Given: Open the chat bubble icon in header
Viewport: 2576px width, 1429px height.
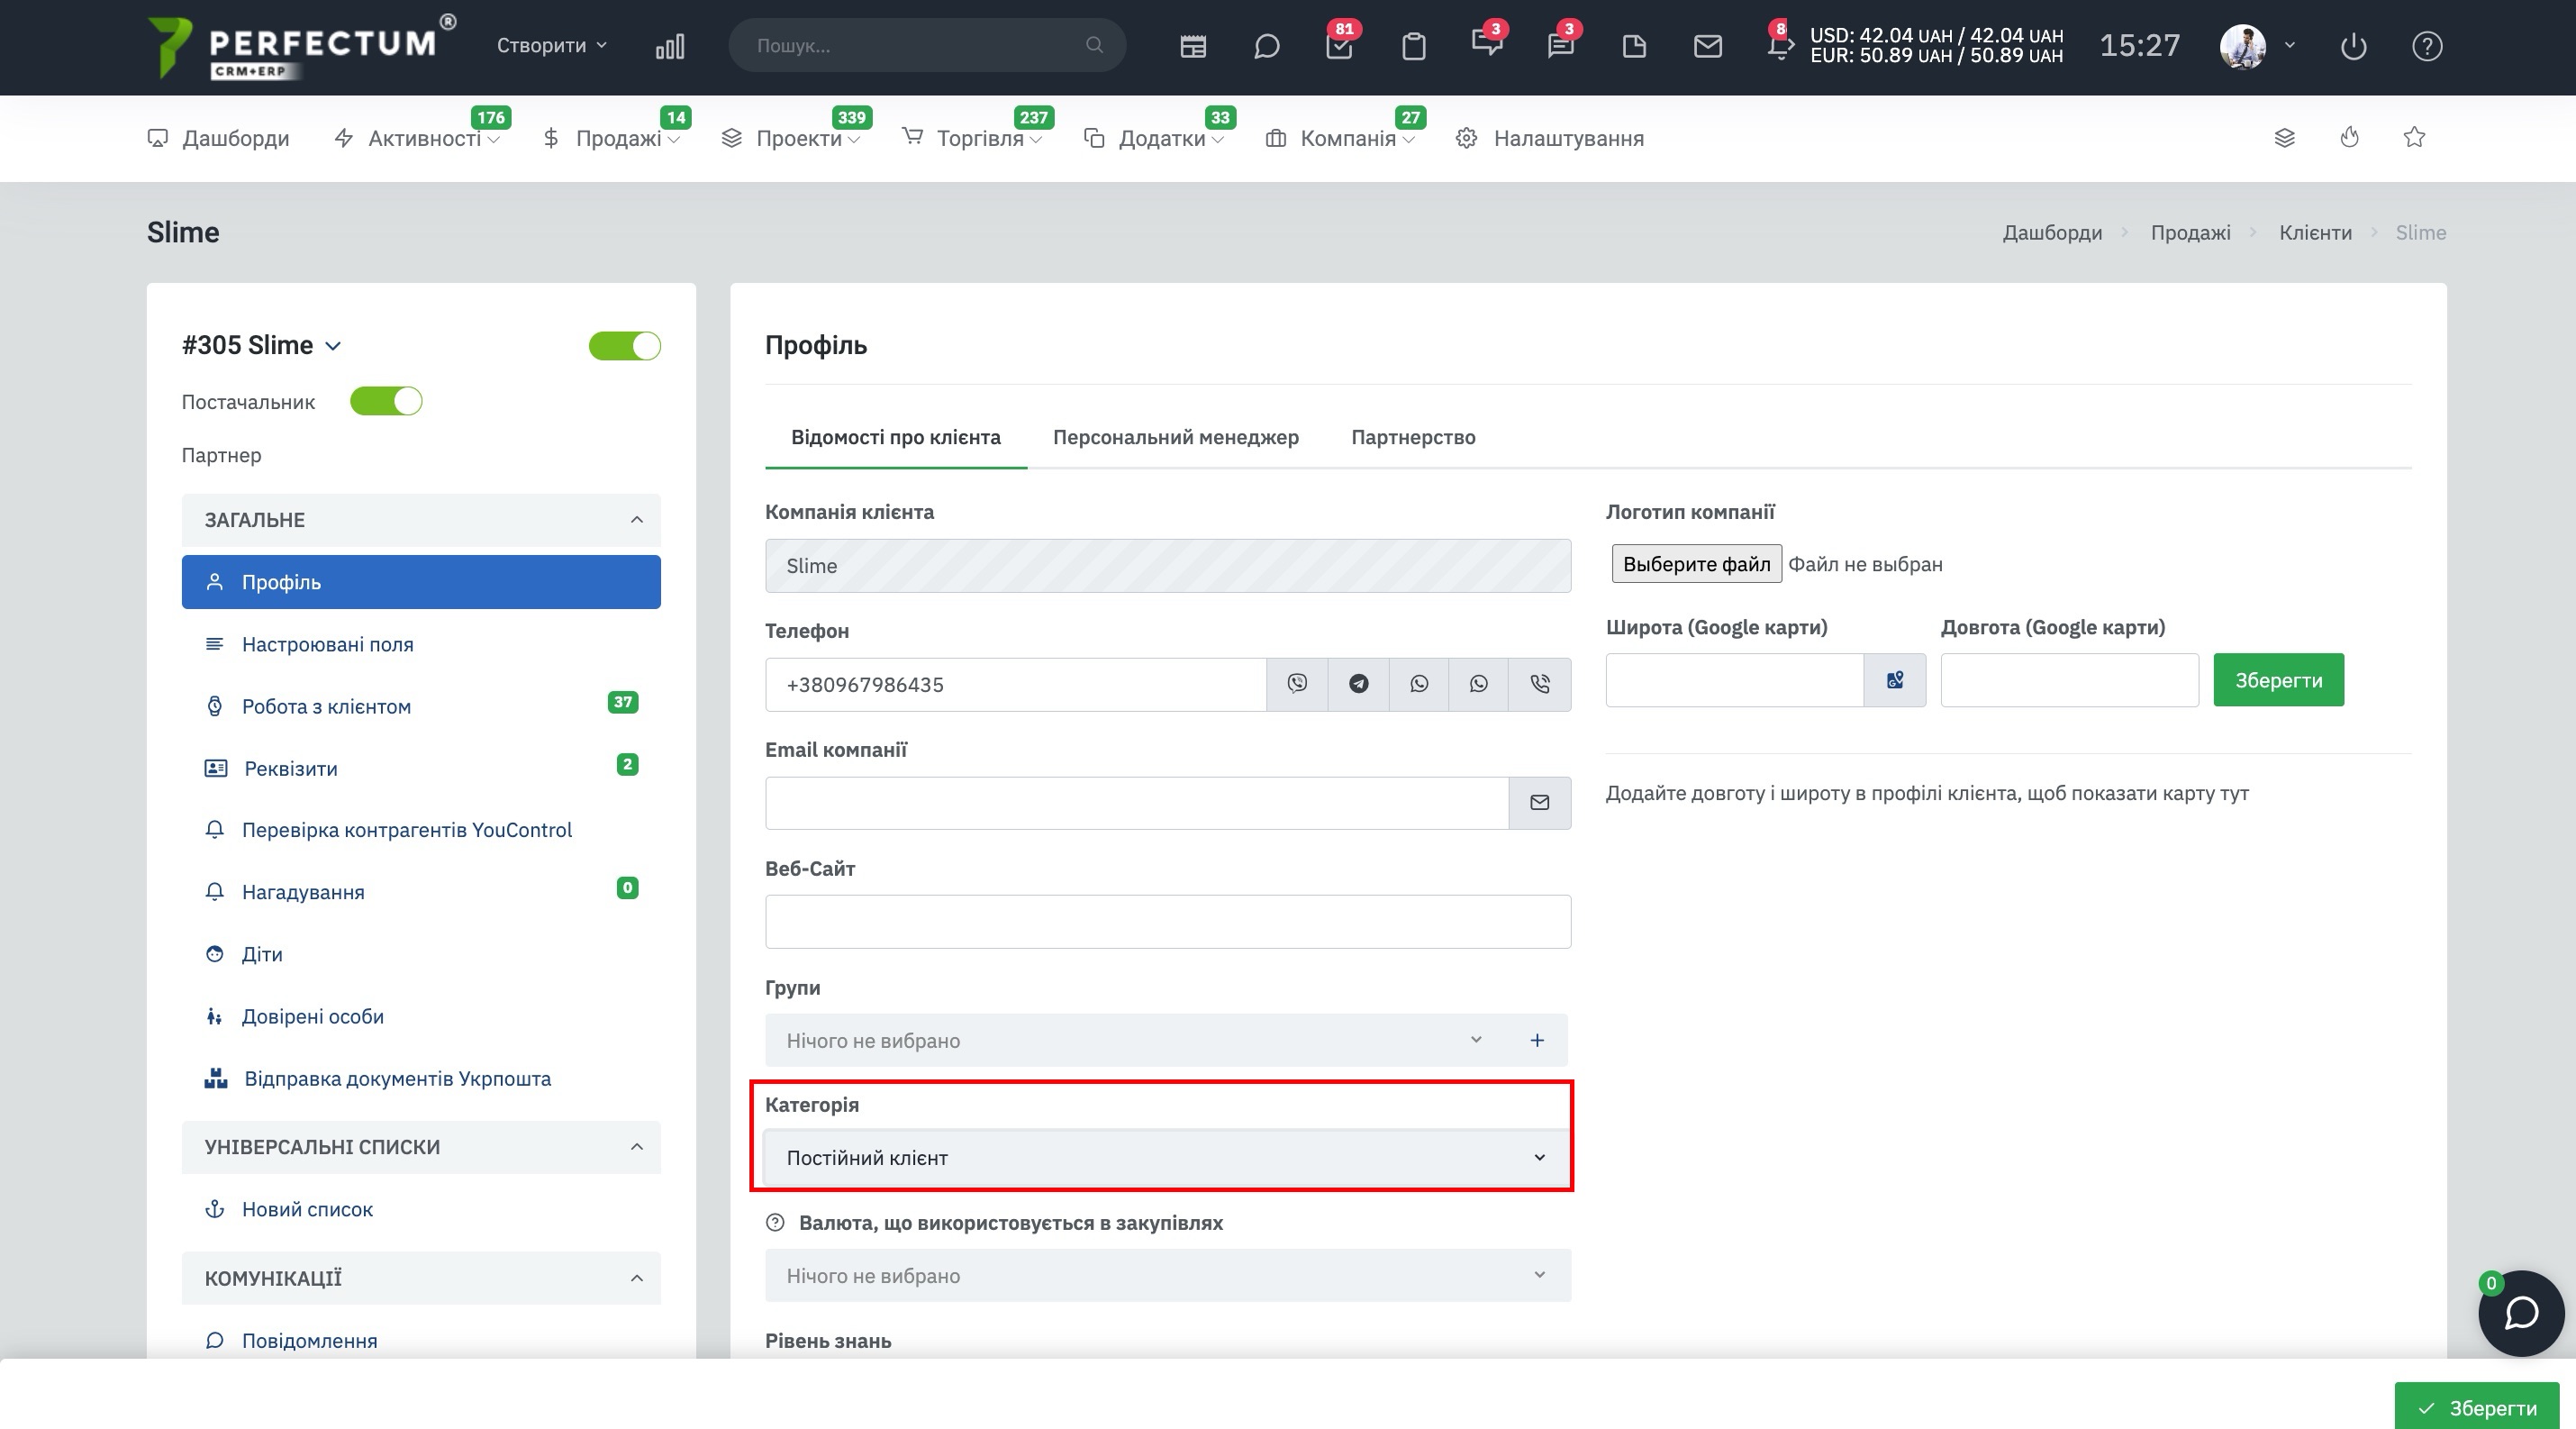Looking at the screenshot, I should click(1266, 46).
